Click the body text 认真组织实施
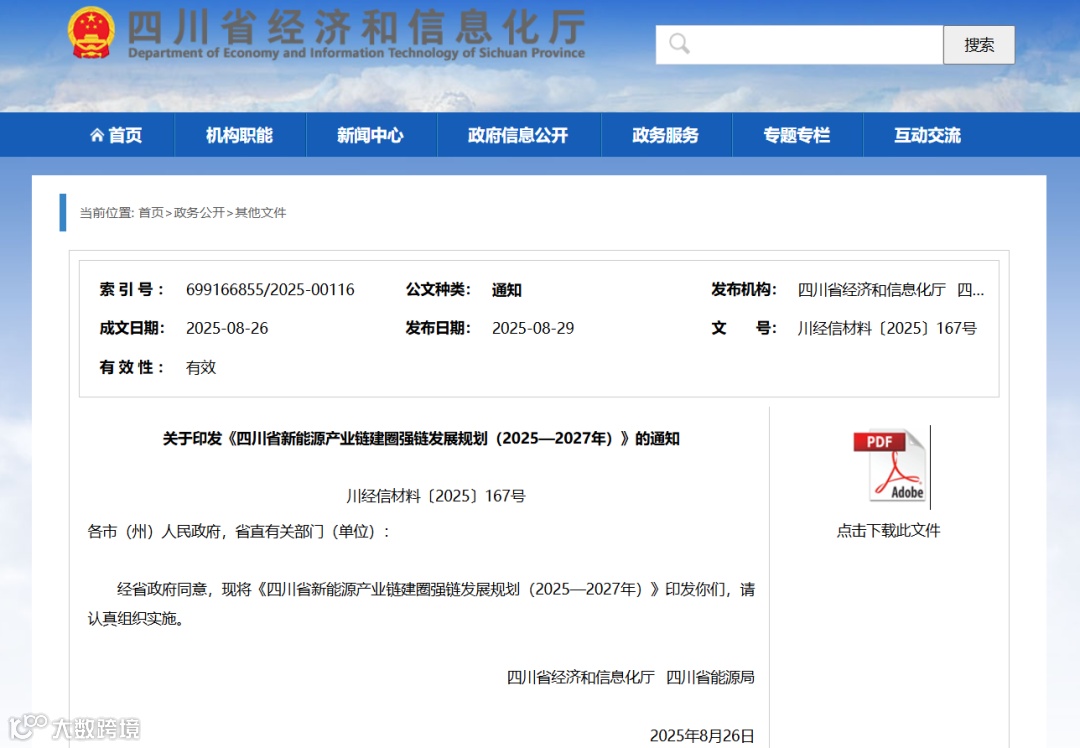The image size is (1080, 748). coord(136,619)
